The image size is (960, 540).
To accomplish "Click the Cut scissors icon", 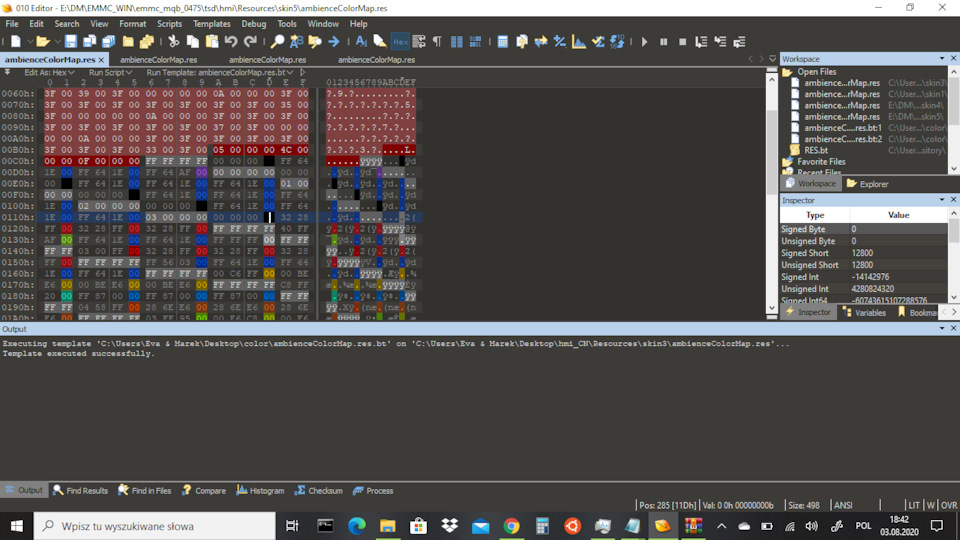I will pos(173,42).
